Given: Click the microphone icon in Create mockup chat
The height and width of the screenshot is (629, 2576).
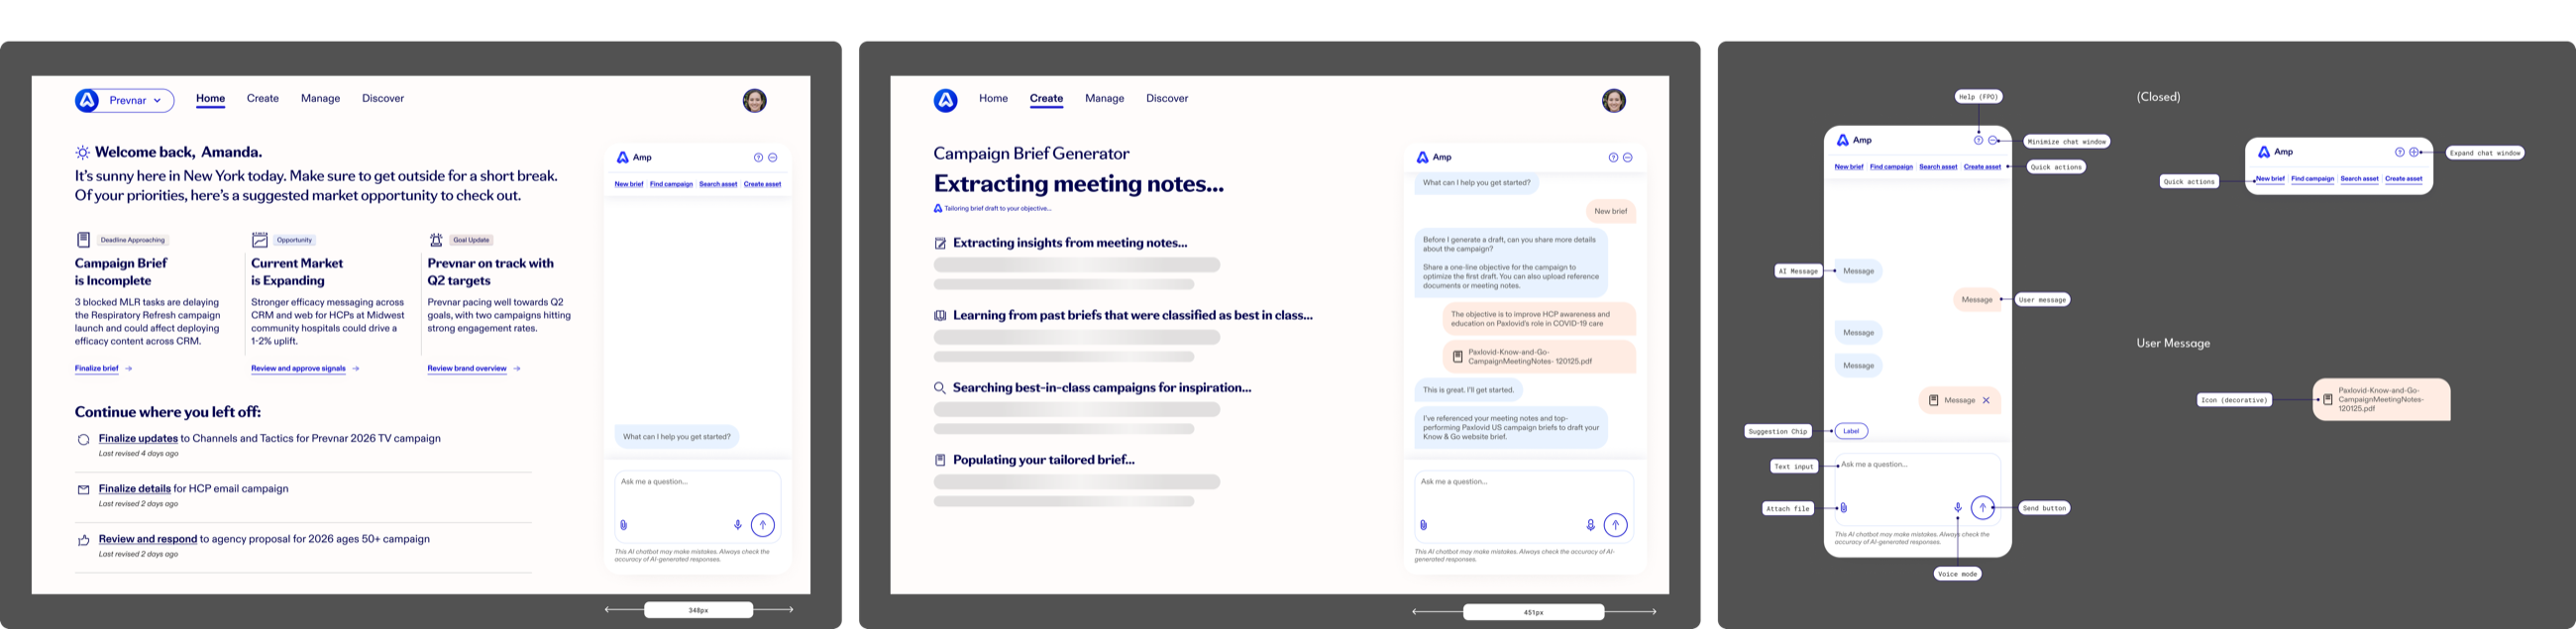Looking at the screenshot, I should 1591,525.
